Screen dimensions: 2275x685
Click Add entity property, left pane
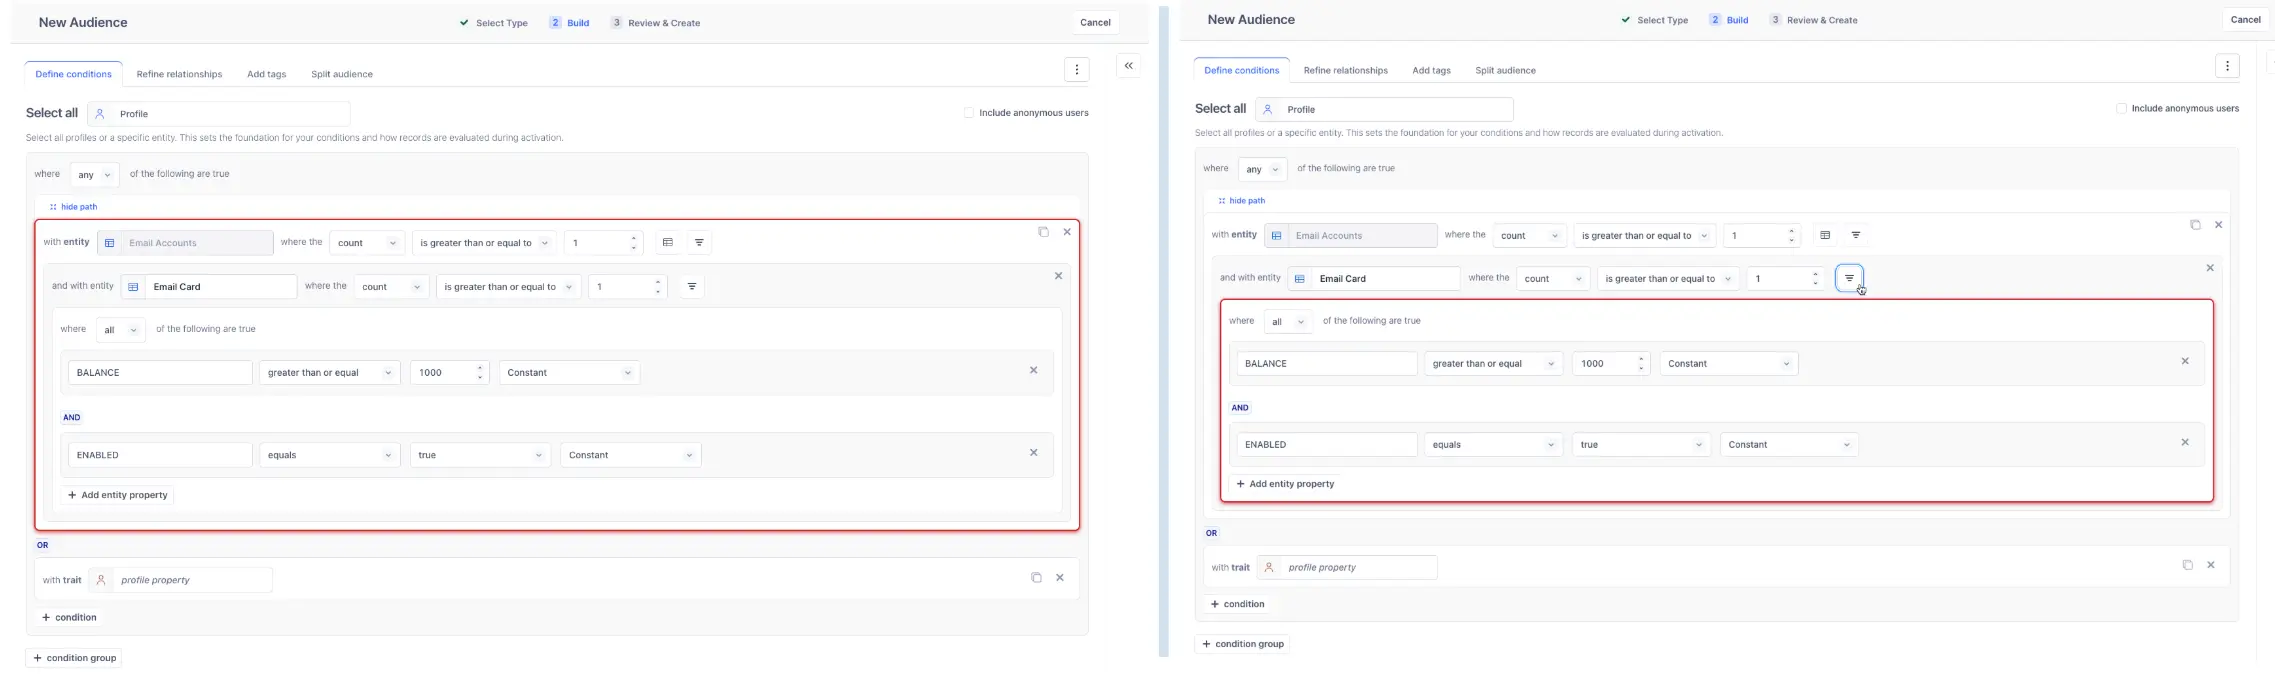(x=117, y=495)
